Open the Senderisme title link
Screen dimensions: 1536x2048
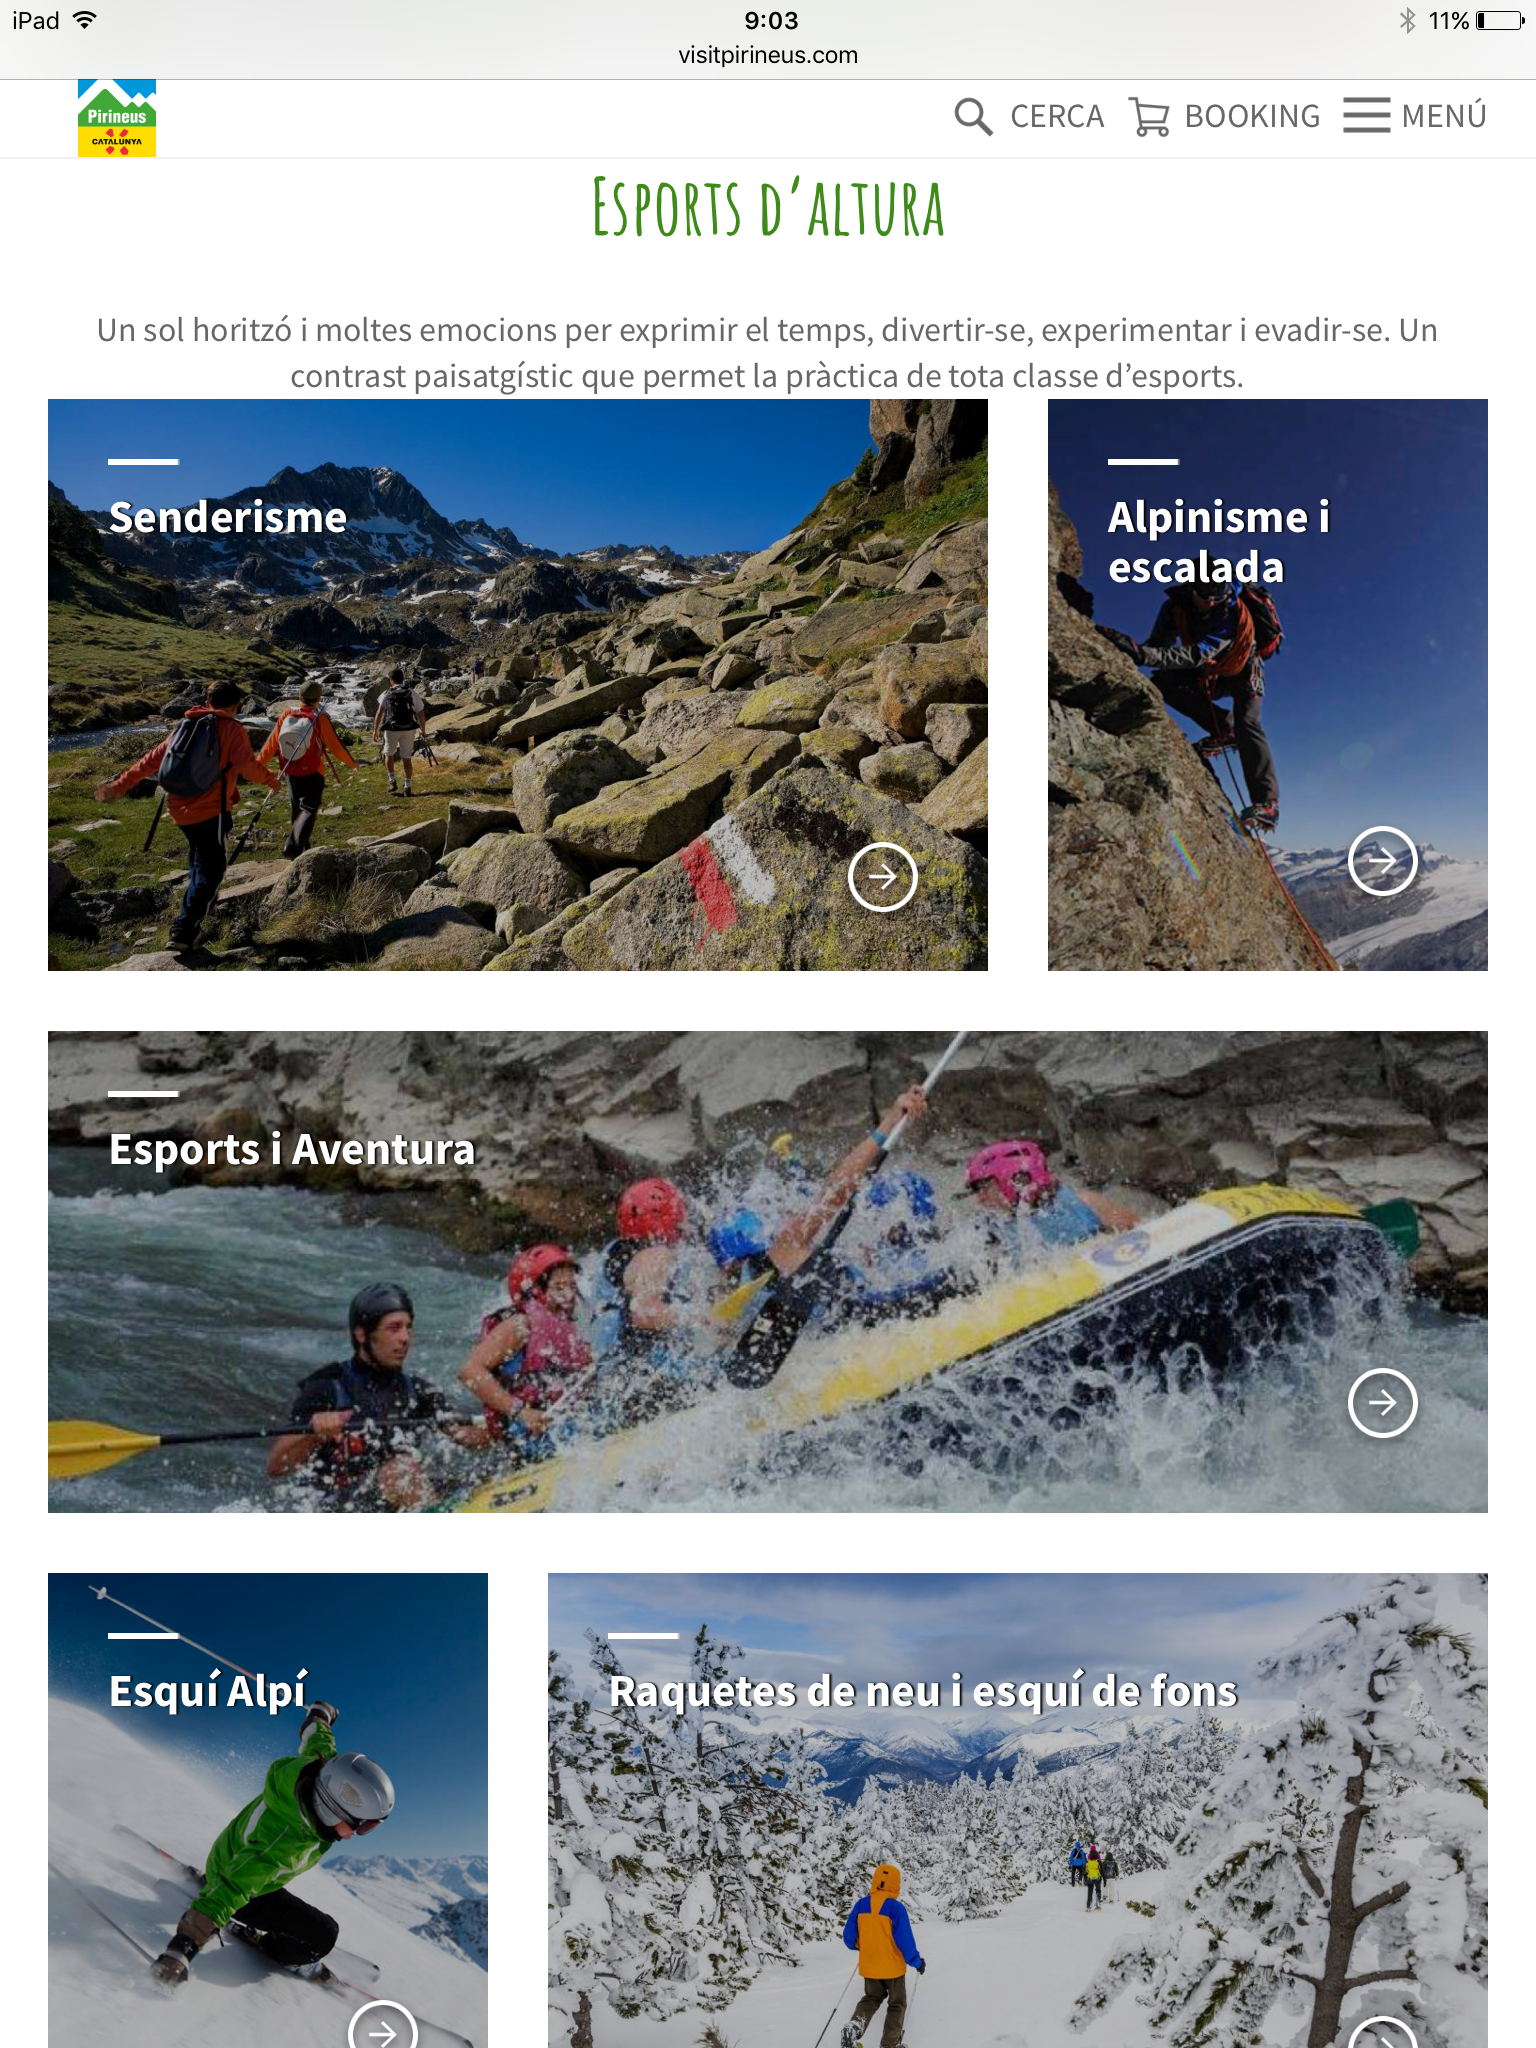228,517
